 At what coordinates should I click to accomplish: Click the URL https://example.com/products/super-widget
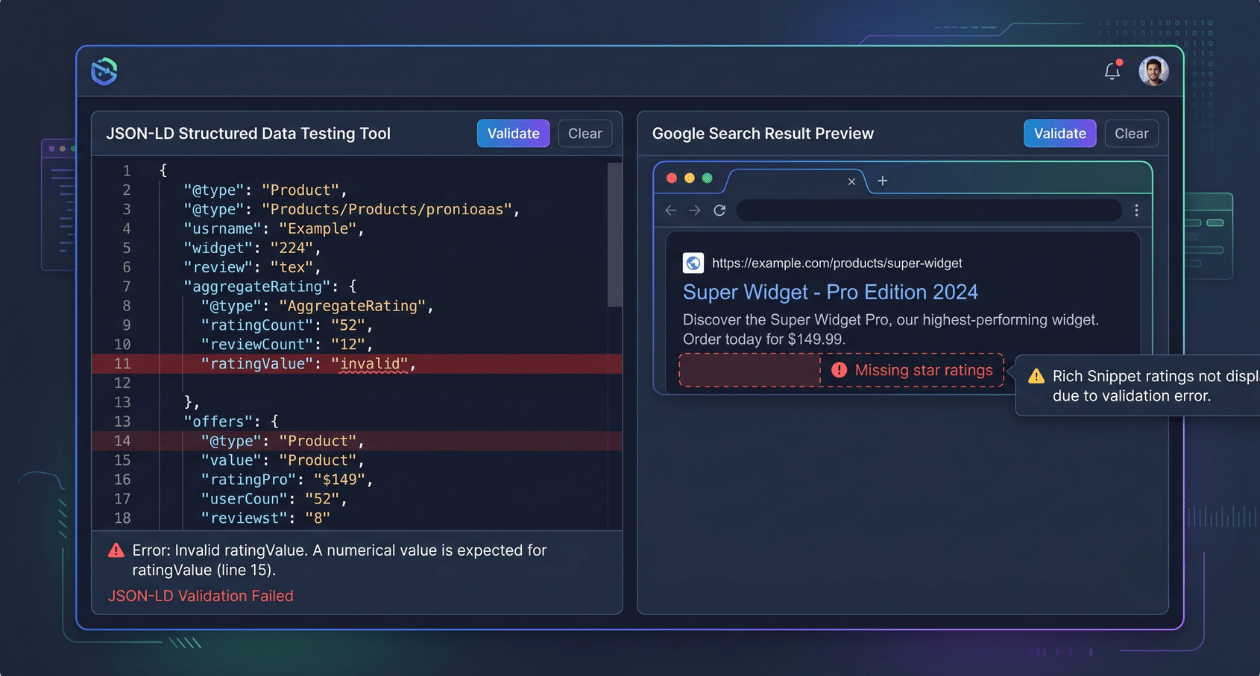pos(837,263)
